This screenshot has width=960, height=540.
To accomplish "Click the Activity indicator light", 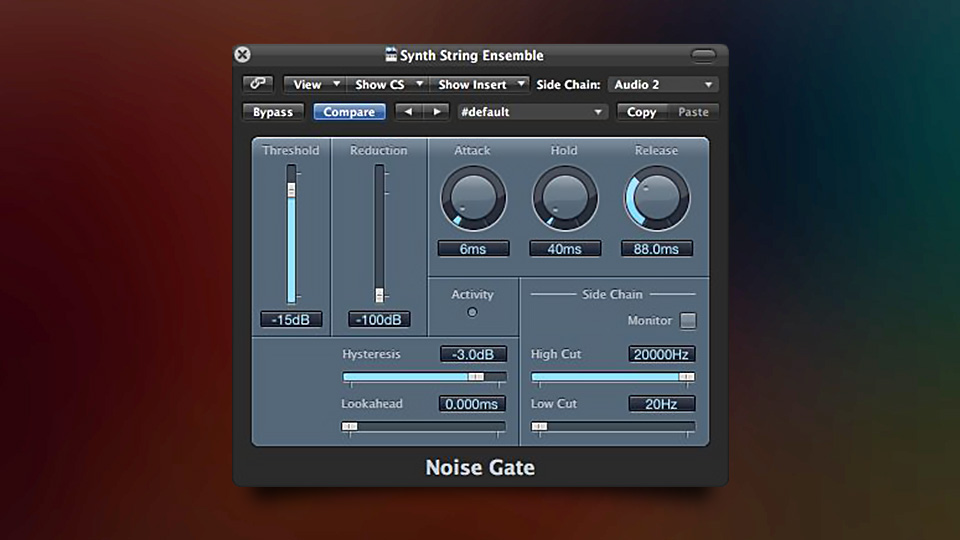I will [x=472, y=312].
